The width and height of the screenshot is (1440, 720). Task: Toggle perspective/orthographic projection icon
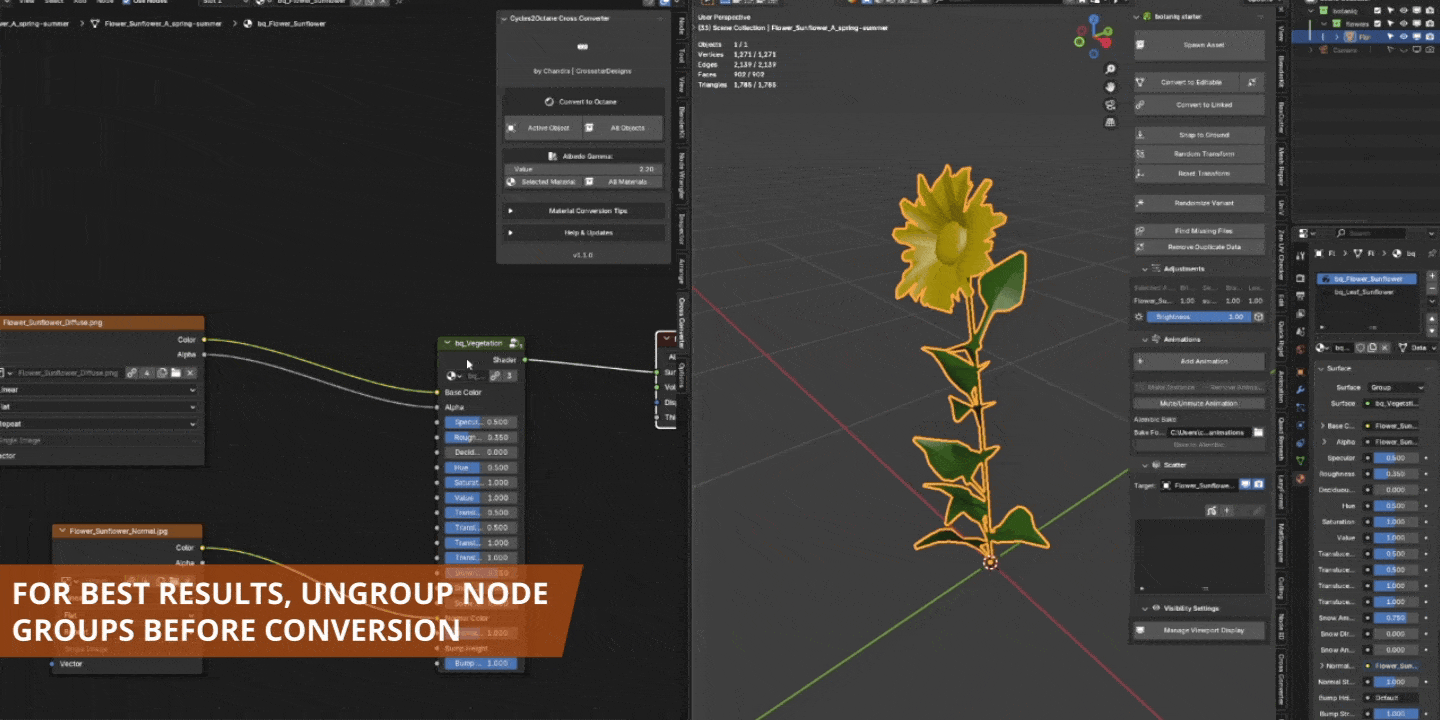point(1110,121)
